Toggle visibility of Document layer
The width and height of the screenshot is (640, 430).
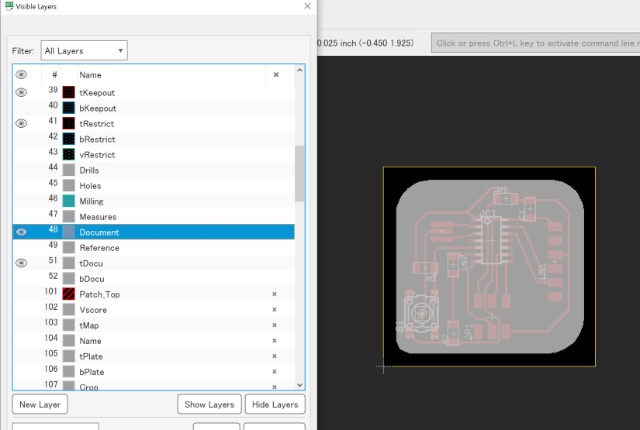pos(21,232)
